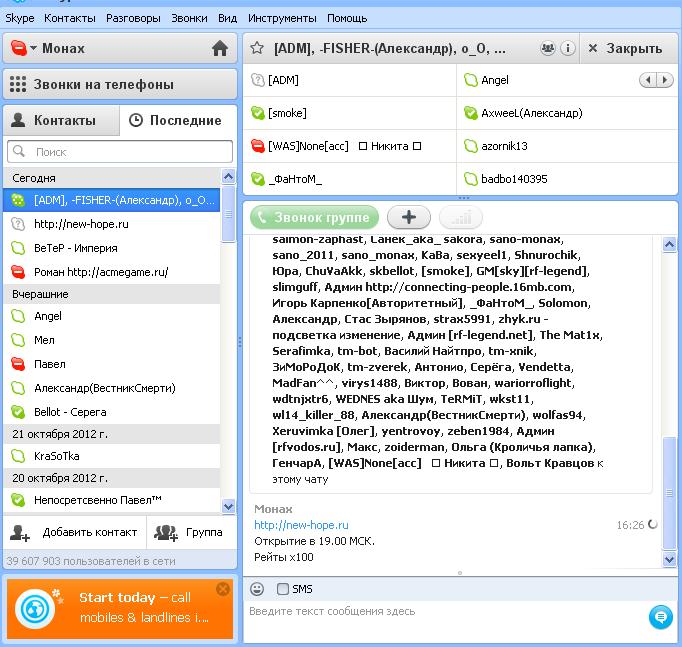Start a group call with Звонок группе

click(314, 217)
